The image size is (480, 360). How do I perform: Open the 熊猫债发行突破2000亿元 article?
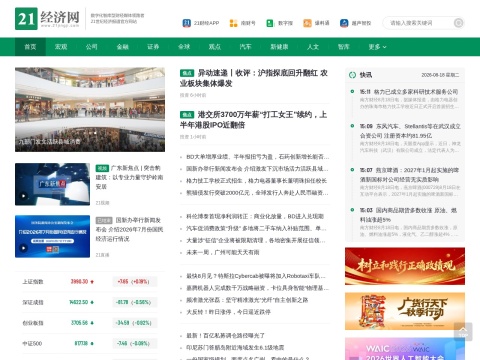click(257, 193)
